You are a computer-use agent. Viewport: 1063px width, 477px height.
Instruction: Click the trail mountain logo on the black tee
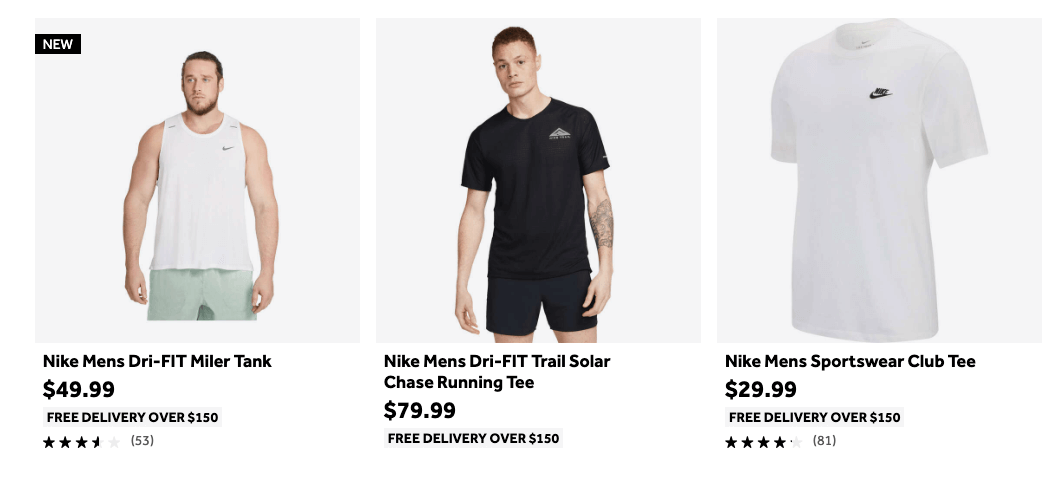coord(561,133)
